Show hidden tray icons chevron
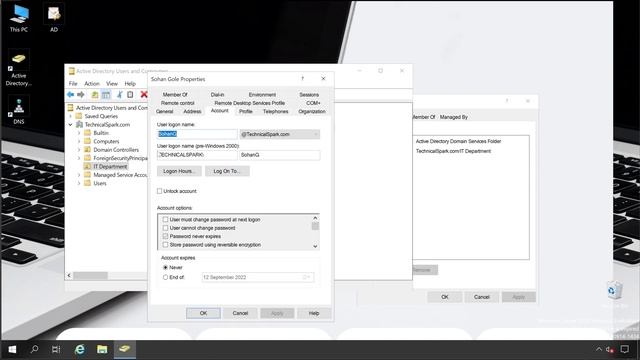This screenshot has height=360, width=640. pos(599,349)
